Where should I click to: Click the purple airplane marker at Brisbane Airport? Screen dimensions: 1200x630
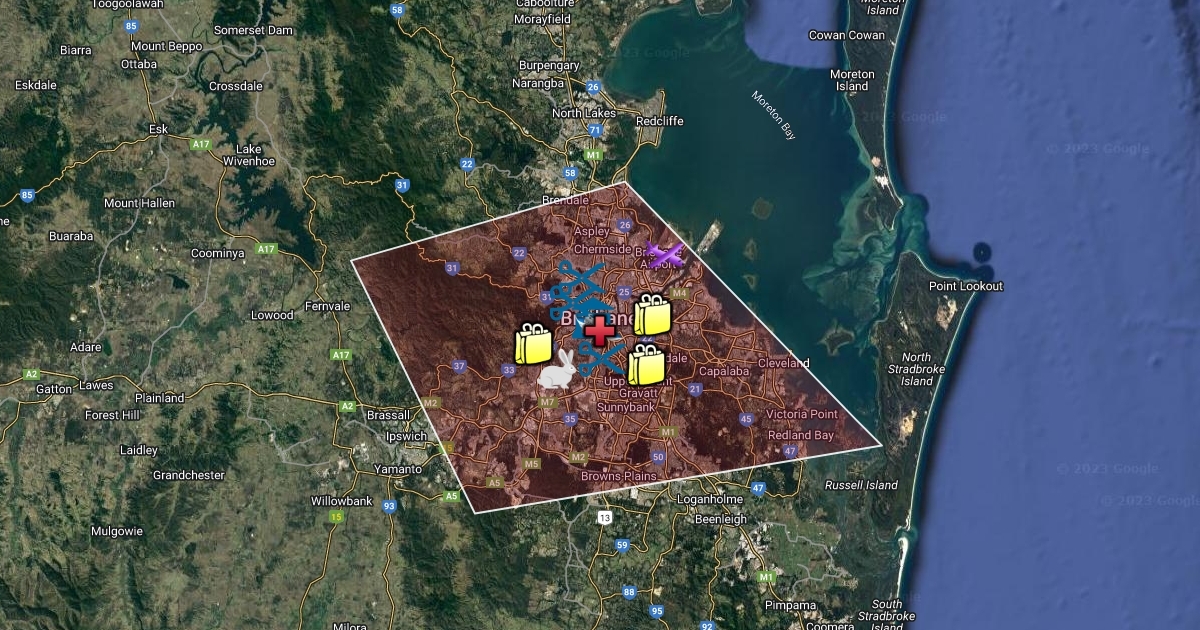(665, 255)
